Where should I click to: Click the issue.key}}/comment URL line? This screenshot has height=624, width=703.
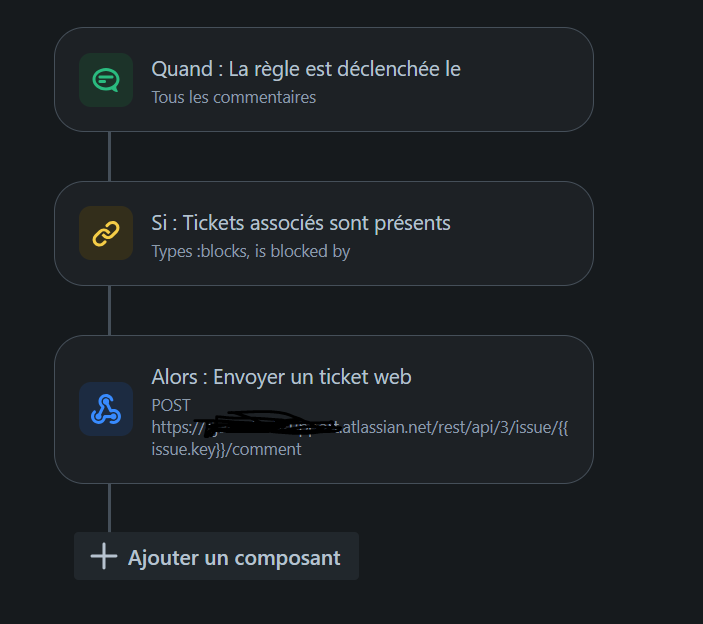click(x=226, y=449)
